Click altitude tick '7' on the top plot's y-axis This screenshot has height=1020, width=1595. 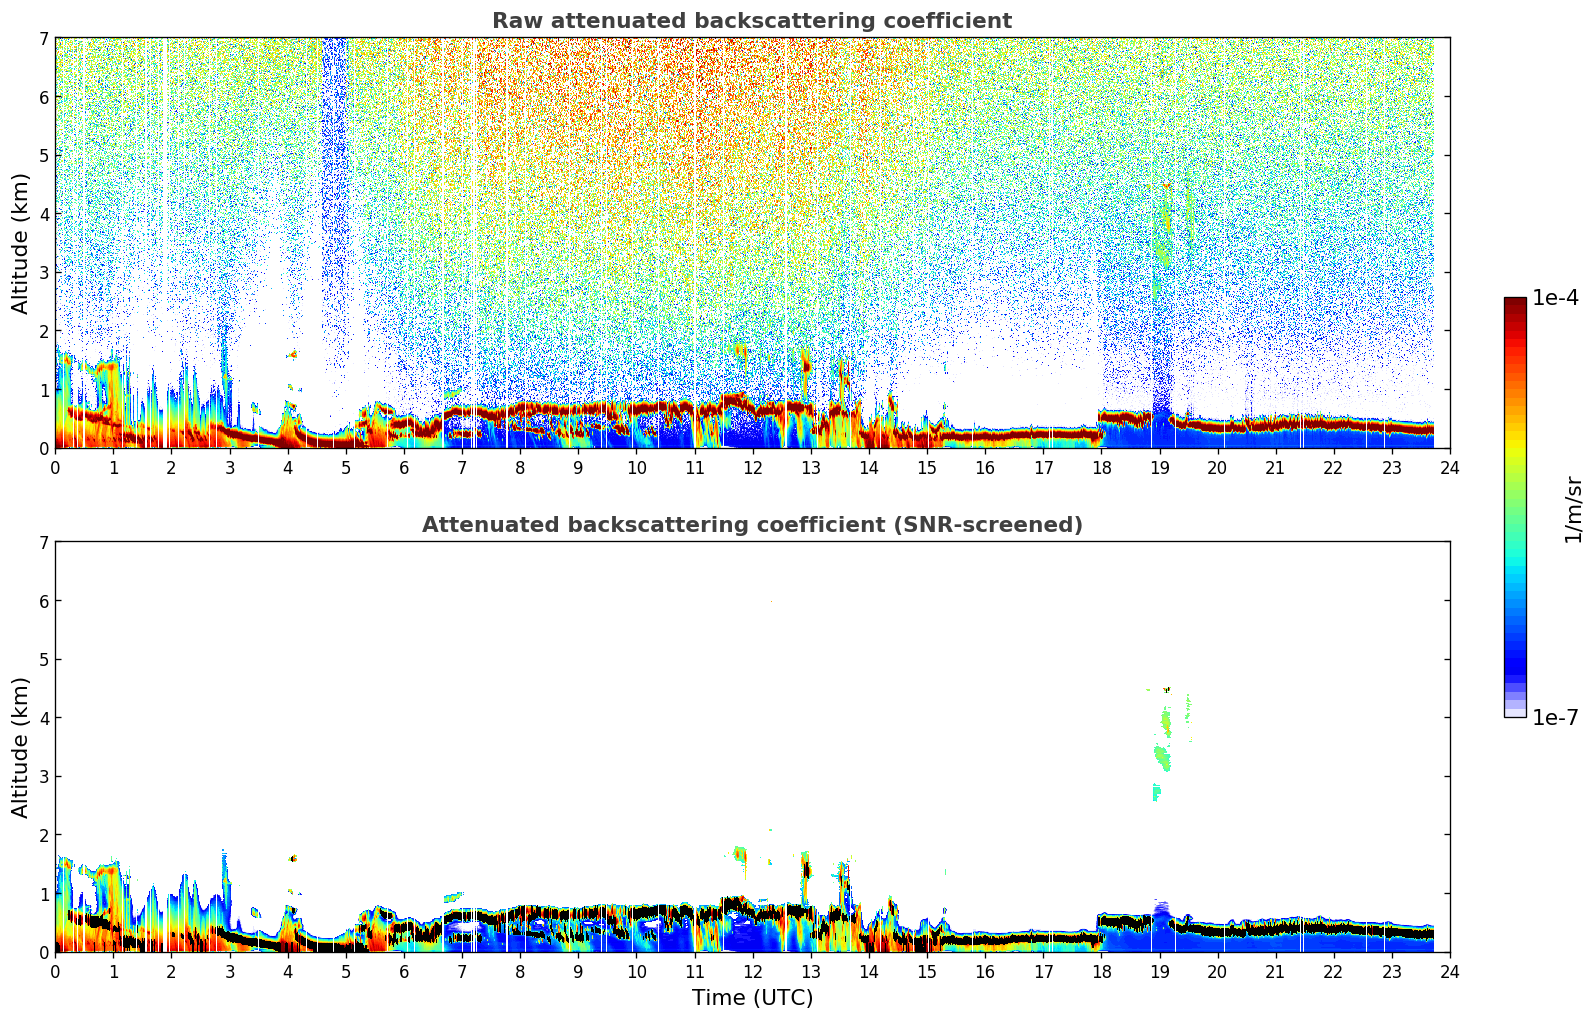[43, 38]
